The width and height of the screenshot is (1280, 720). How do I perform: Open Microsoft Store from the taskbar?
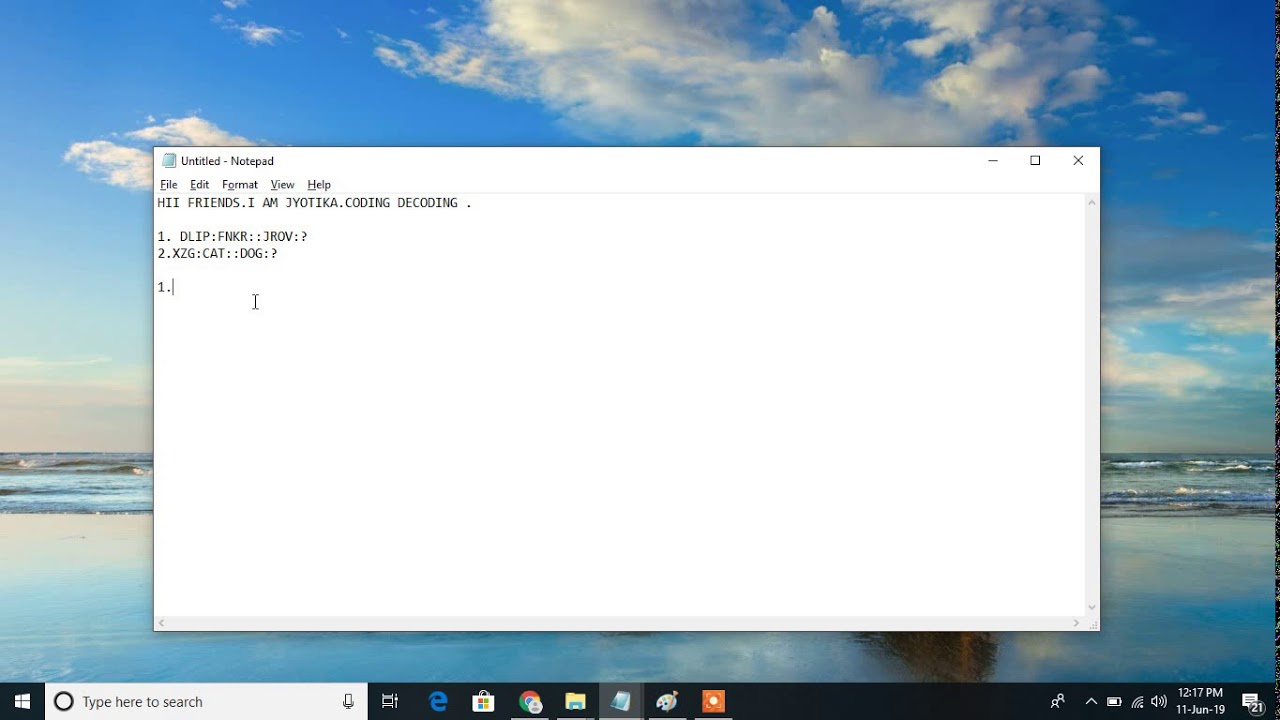484,702
